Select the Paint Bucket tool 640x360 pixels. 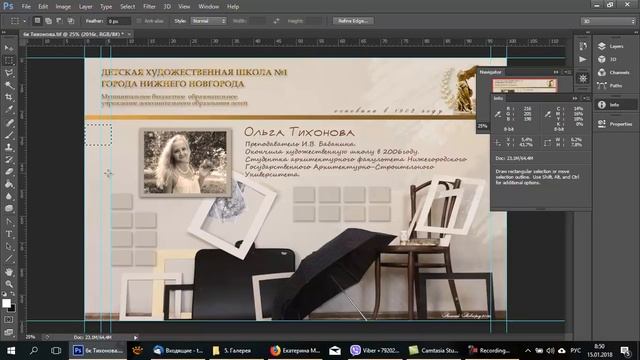click(x=9, y=184)
